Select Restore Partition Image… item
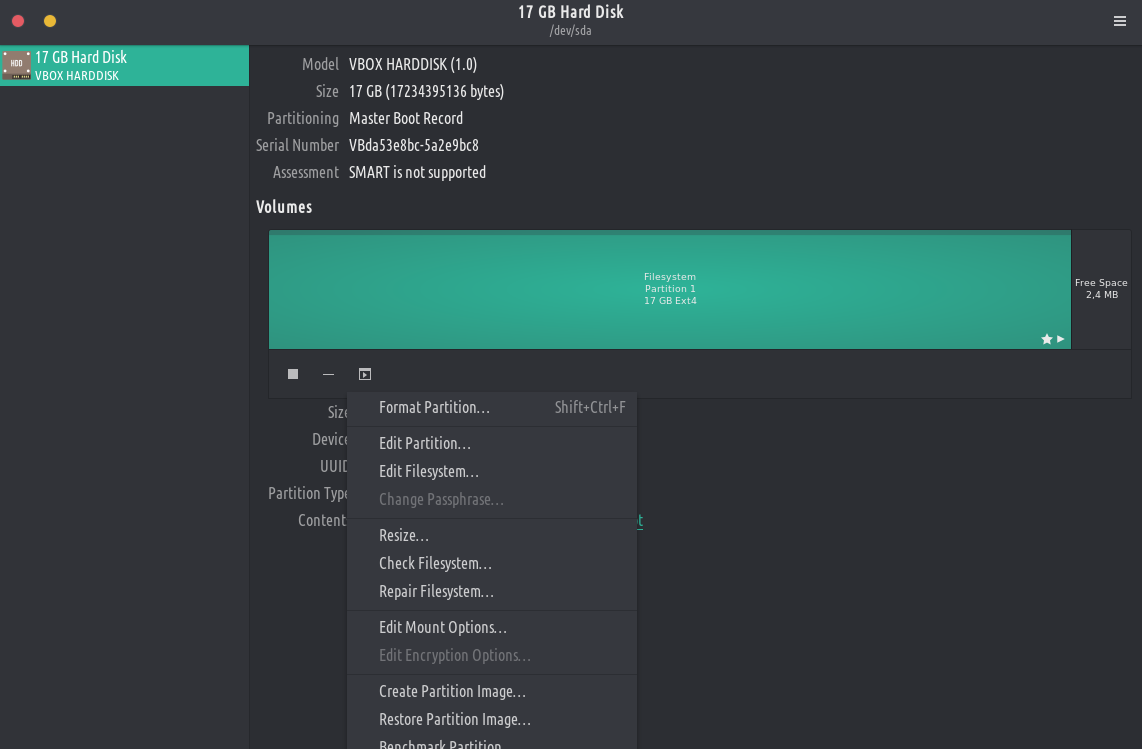This screenshot has width=1142, height=749. (455, 720)
